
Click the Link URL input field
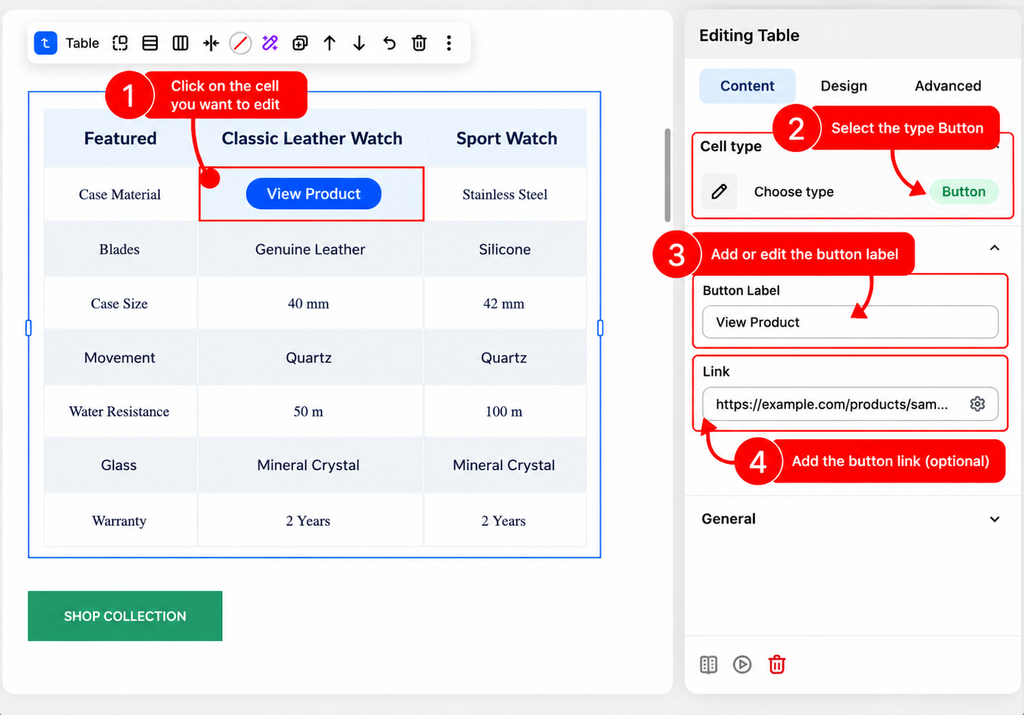[x=850, y=404]
